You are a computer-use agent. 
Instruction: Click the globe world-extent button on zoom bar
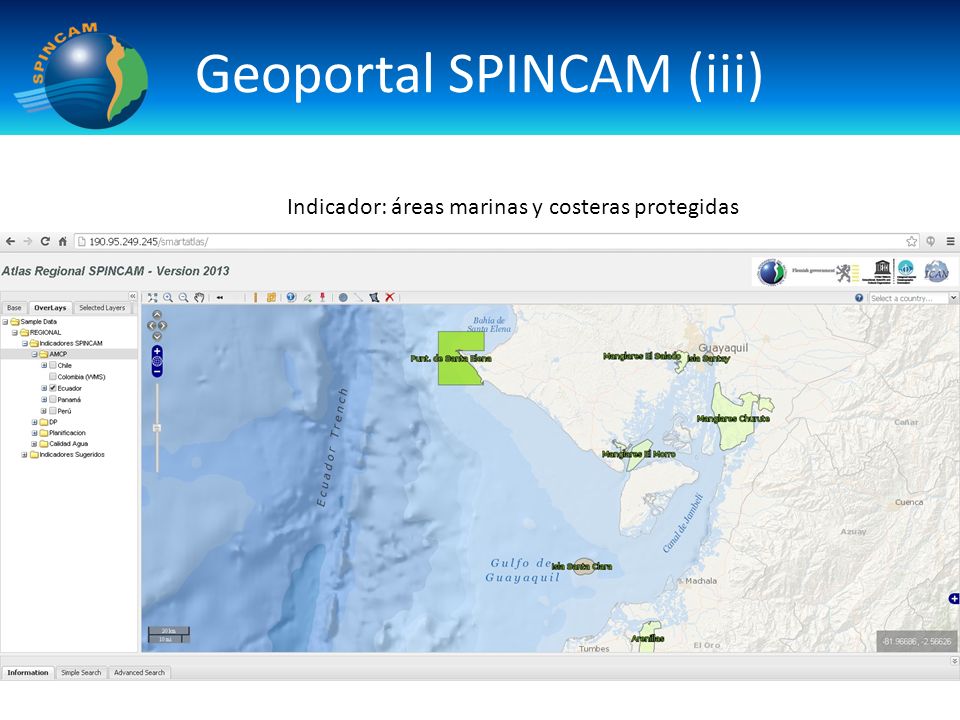[x=157, y=361]
